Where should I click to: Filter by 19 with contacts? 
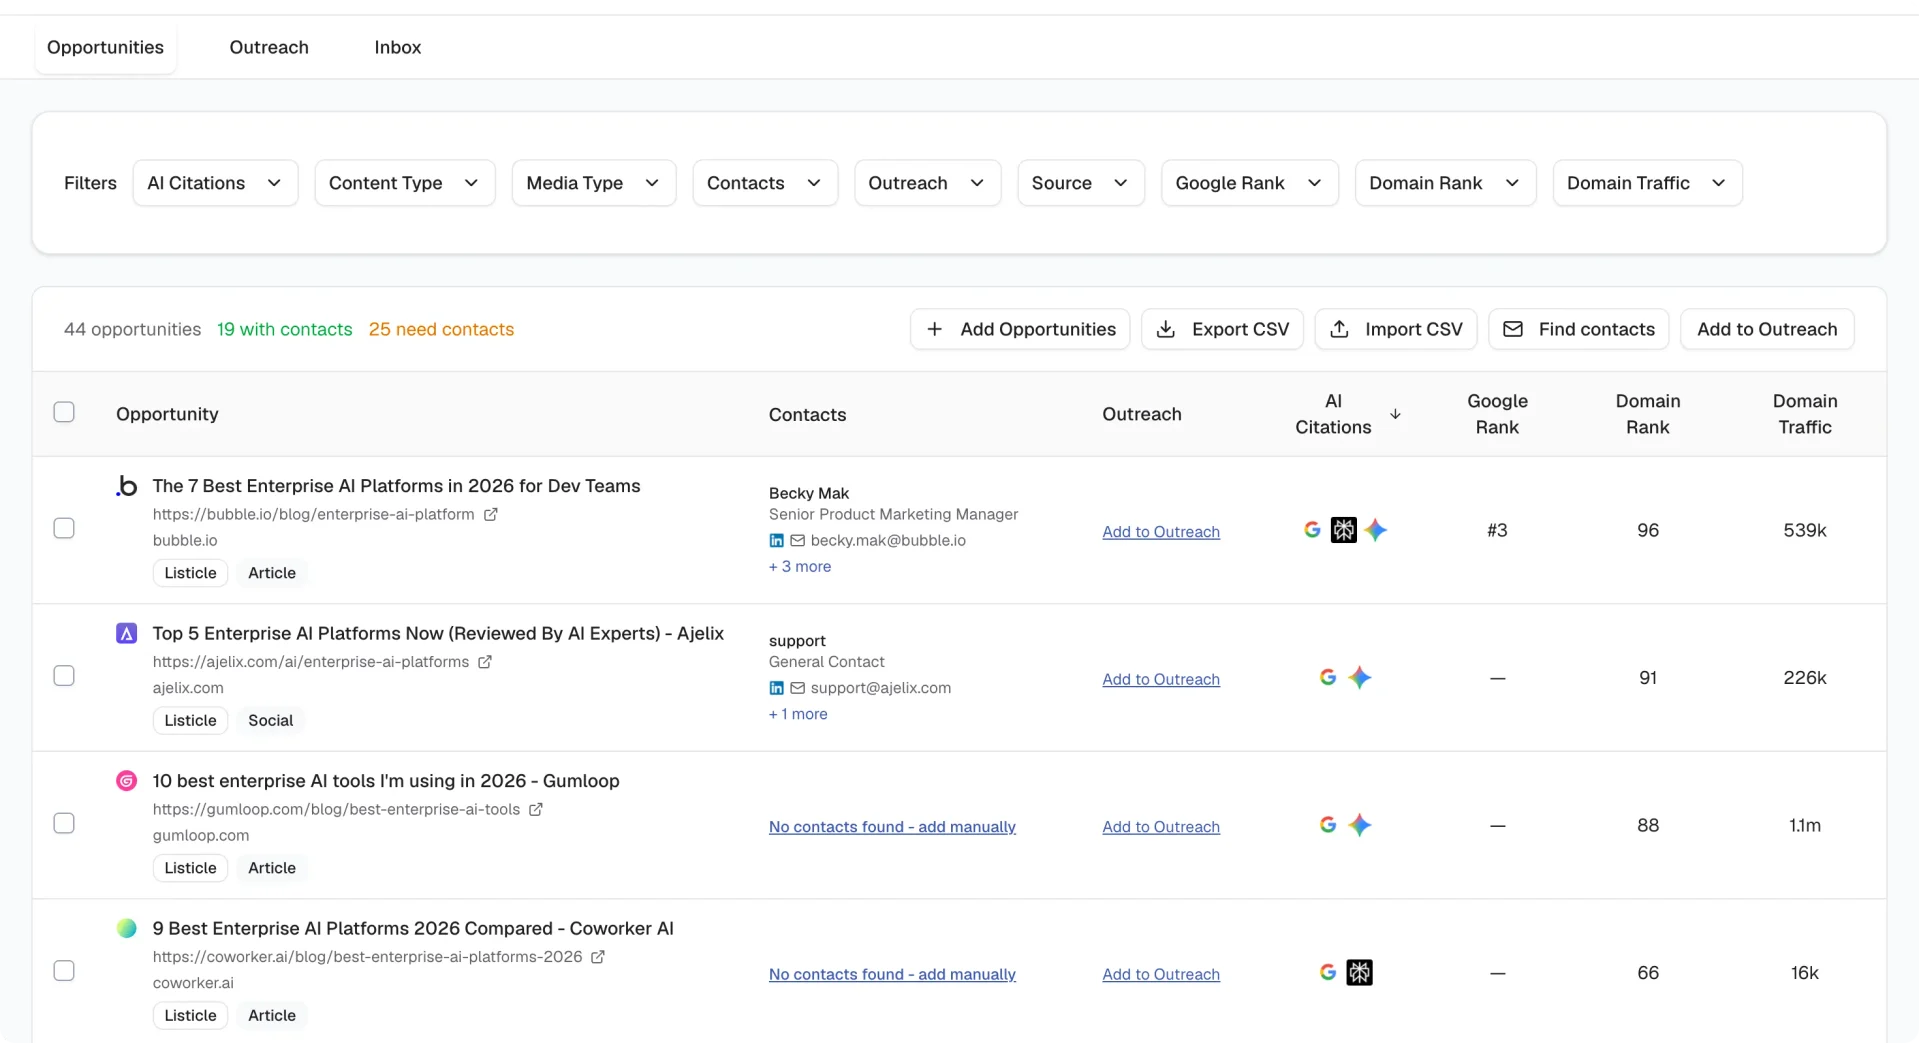pyautogui.click(x=285, y=329)
